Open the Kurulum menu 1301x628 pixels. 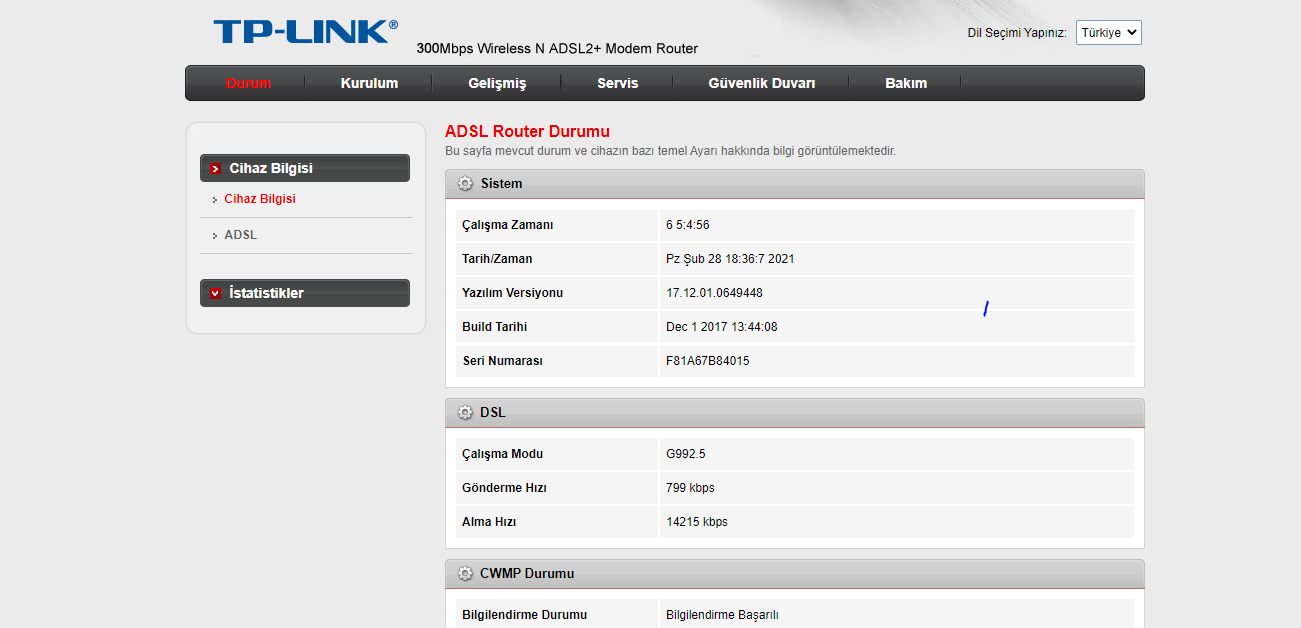click(x=369, y=83)
